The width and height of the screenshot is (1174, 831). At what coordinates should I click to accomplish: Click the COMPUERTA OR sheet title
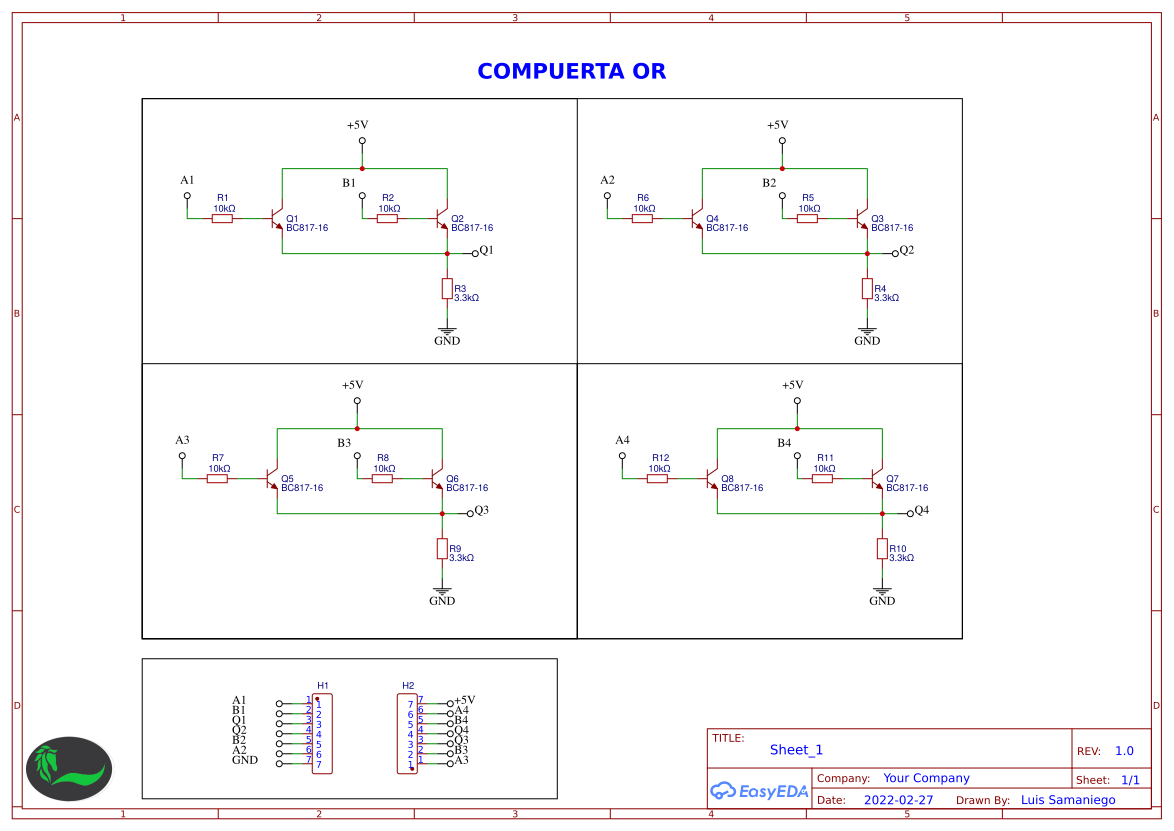[x=570, y=71]
